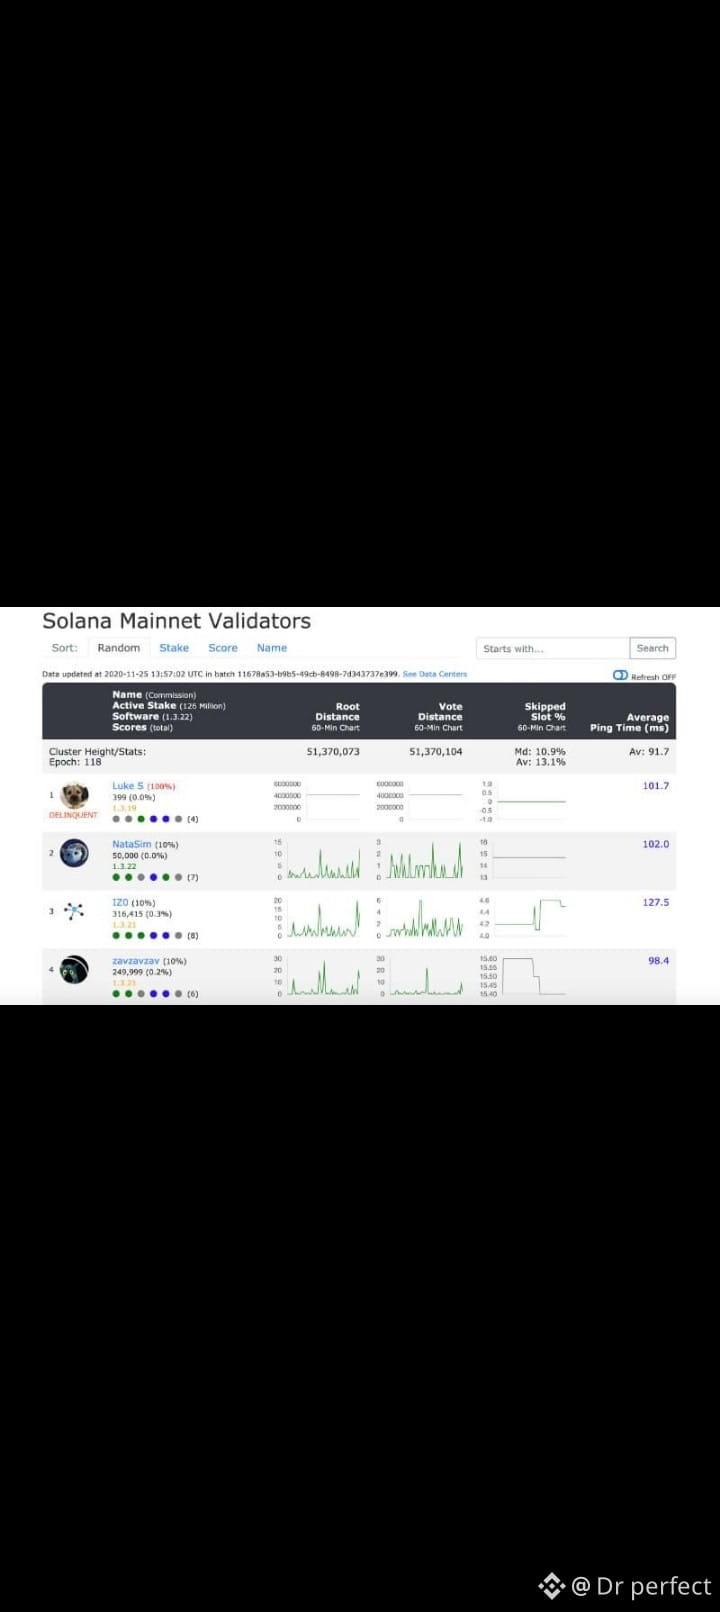Screen dimensions: 720x1612
Task: Click the Epoch: 118 text
Action: pyautogui.click(x=75, y=762)
